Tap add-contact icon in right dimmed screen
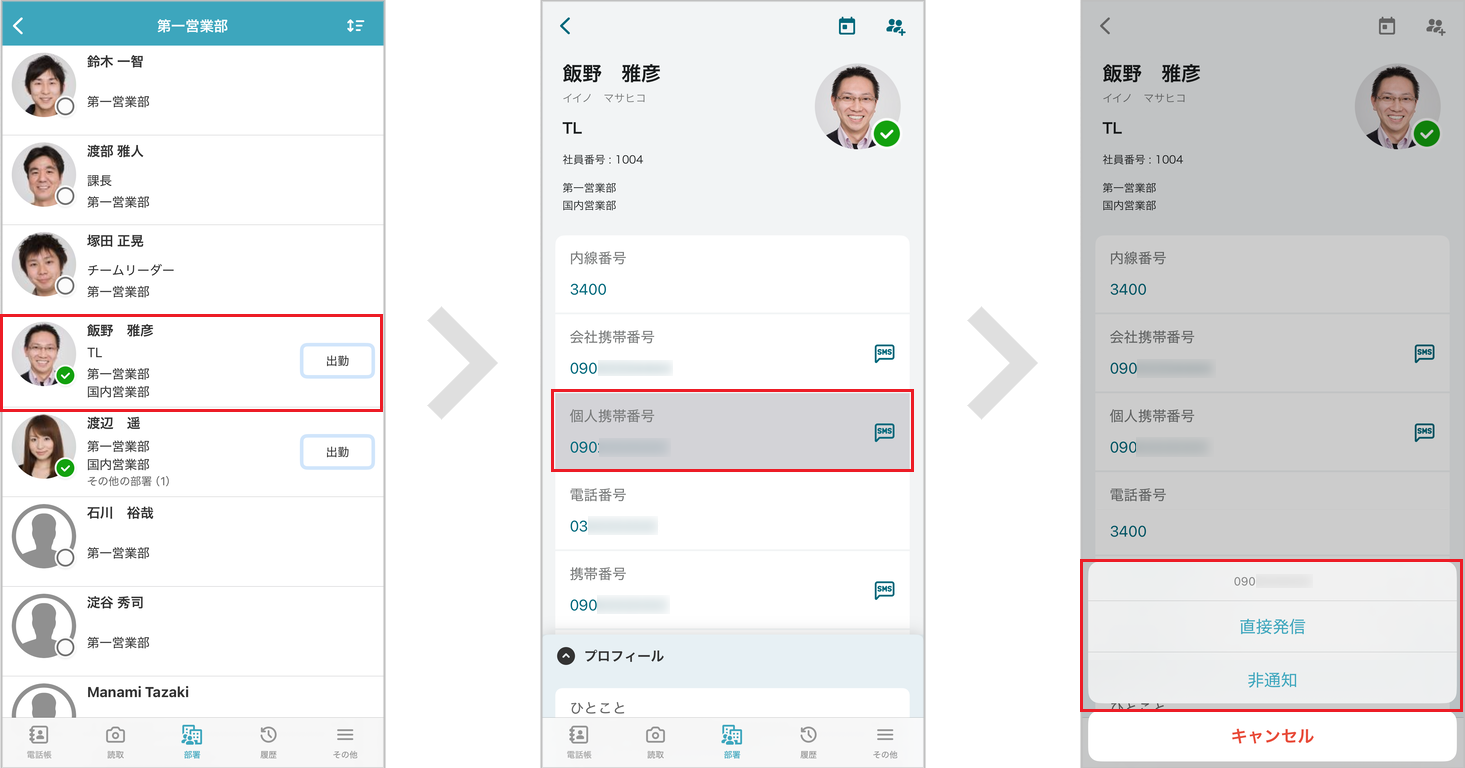 (x=1435, y=27)
